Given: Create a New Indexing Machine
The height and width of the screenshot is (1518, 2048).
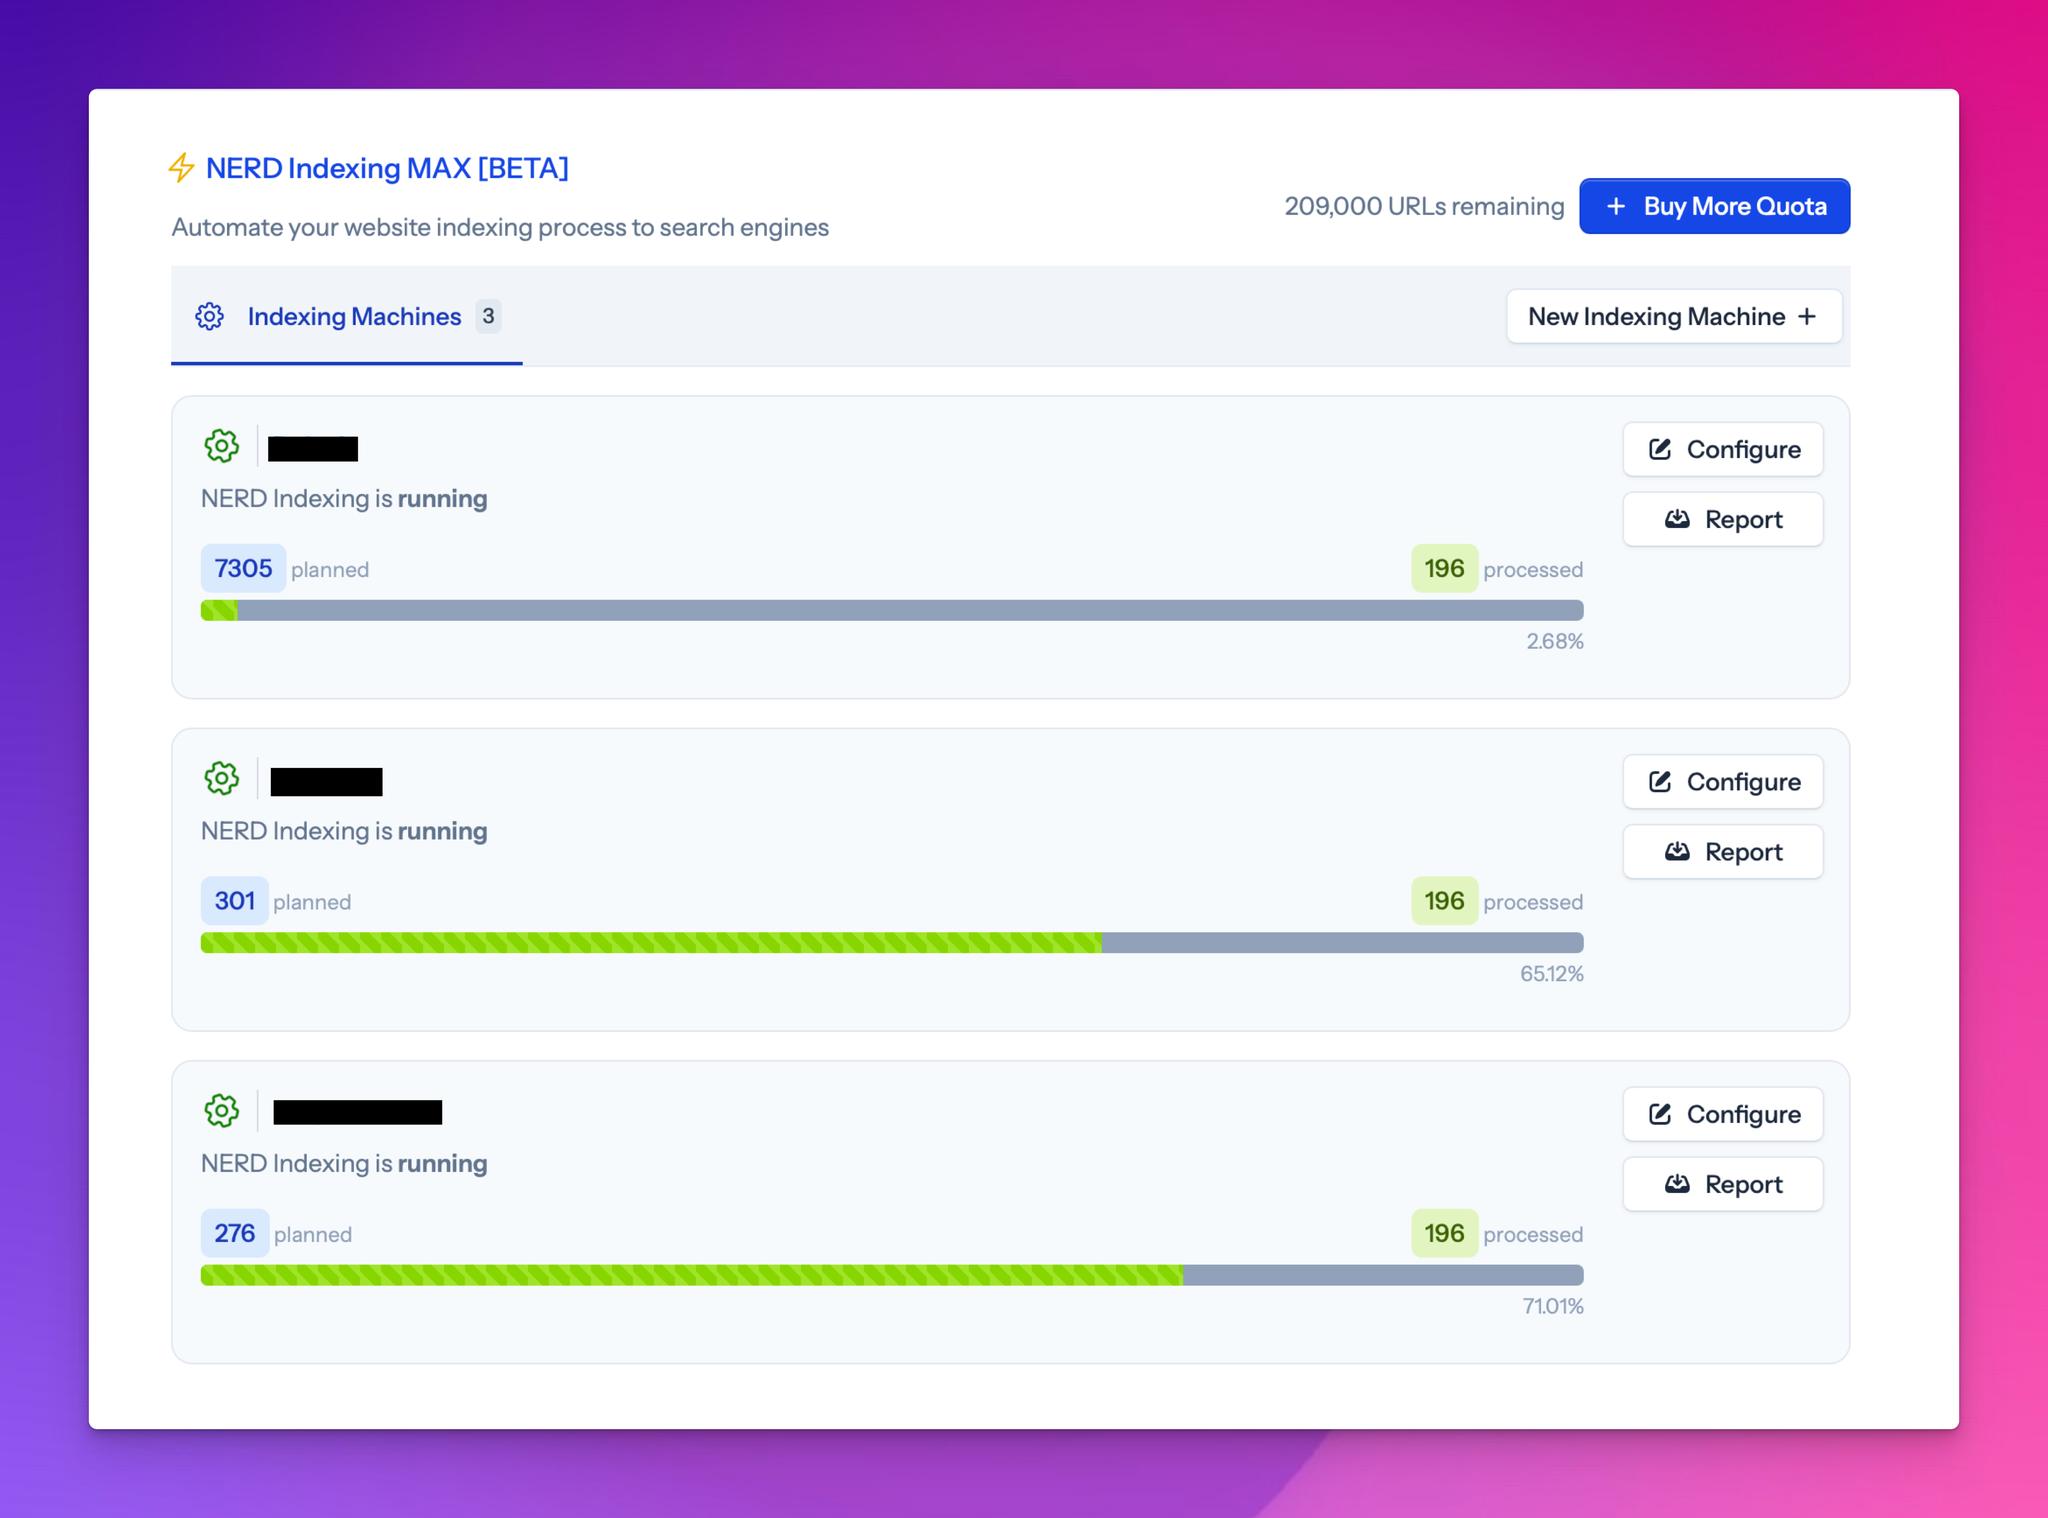Looking at the screenshot, I should [1674, 316].
